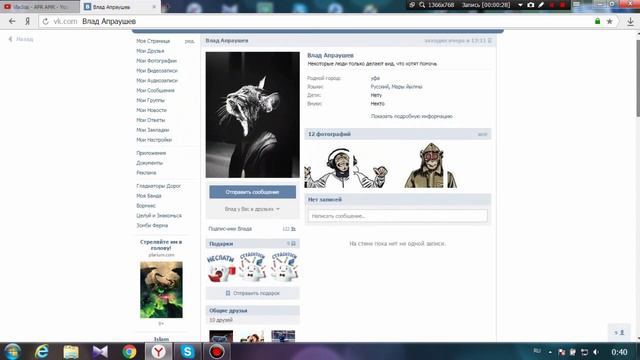Screen dimensions: 640x360
Task: Click the Отправить сообщение button
Action: [252, 192]
